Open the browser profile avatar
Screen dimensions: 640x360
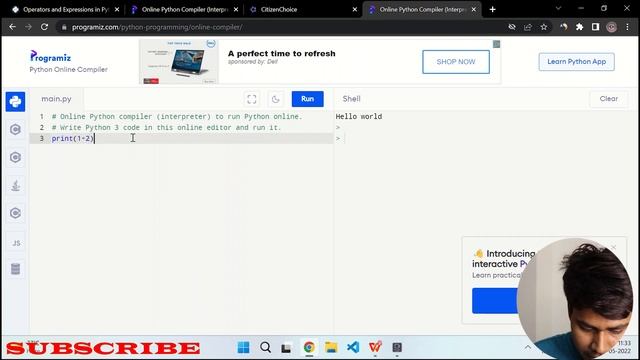pyautogui.click(x=611, y=27)
